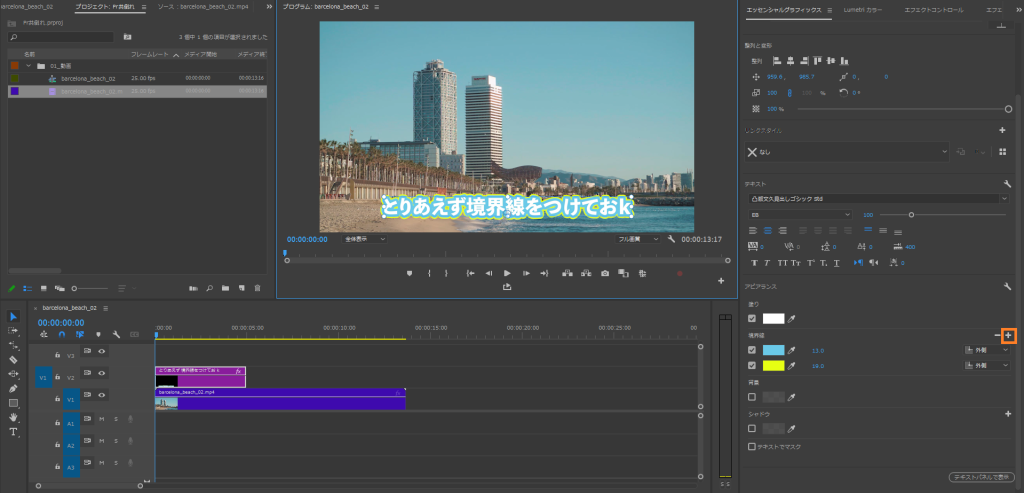Click the light blue stroke swatch
This screenshot has height=493, width=1024.
tap(773, 350)
